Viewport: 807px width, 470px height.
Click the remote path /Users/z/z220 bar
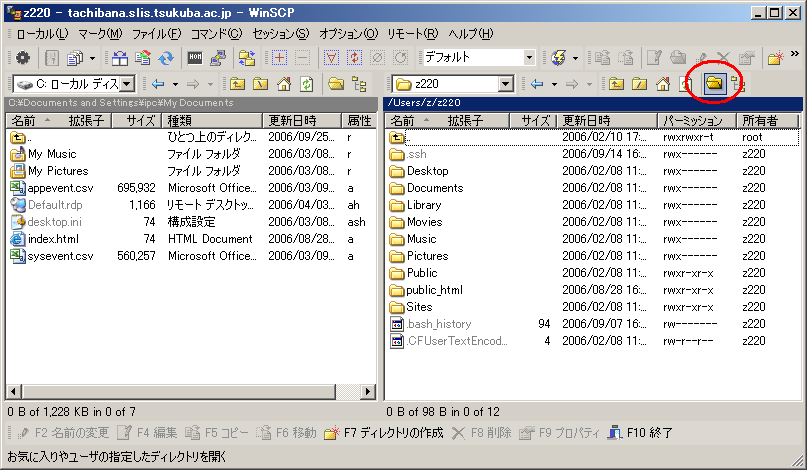(x=593, y=103)
